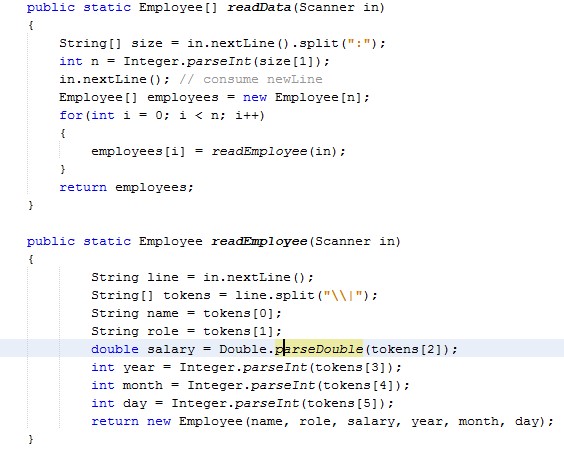Click the "String[] size" declaration
The width and height of the screenshot is (564, 473).
pyautogui.click(x=111, y=44)
